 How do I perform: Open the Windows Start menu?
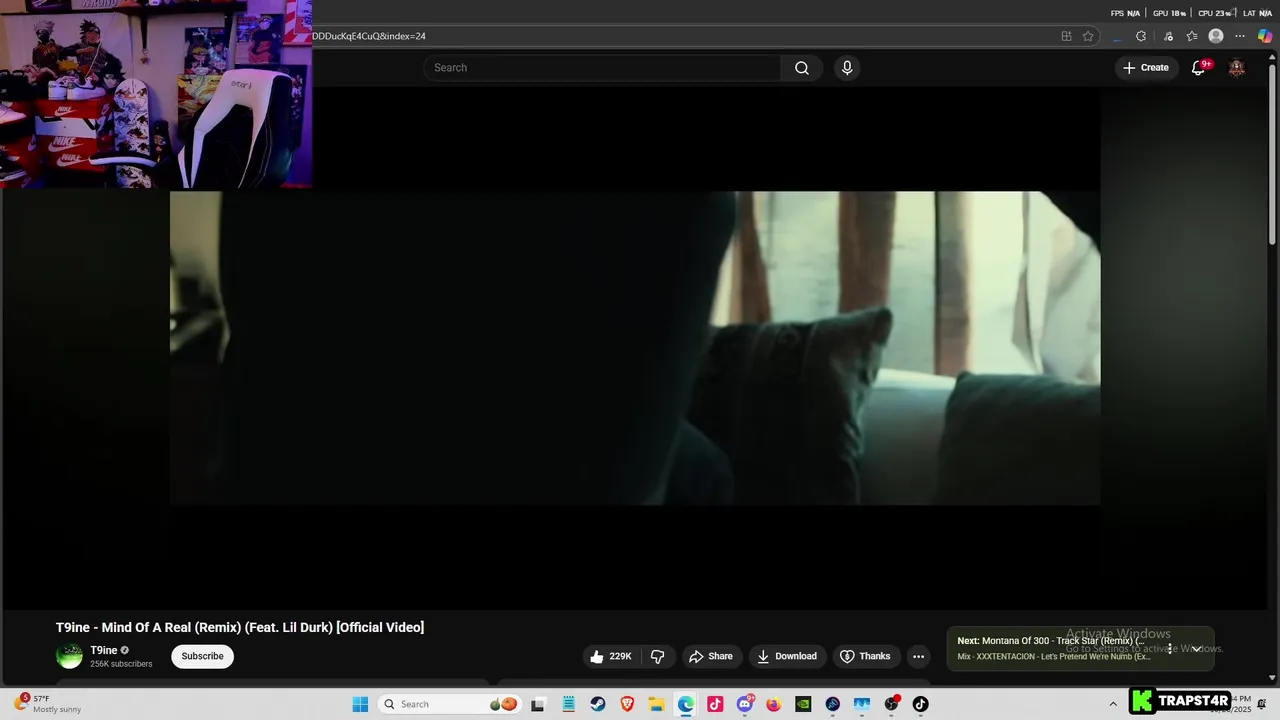360,704
